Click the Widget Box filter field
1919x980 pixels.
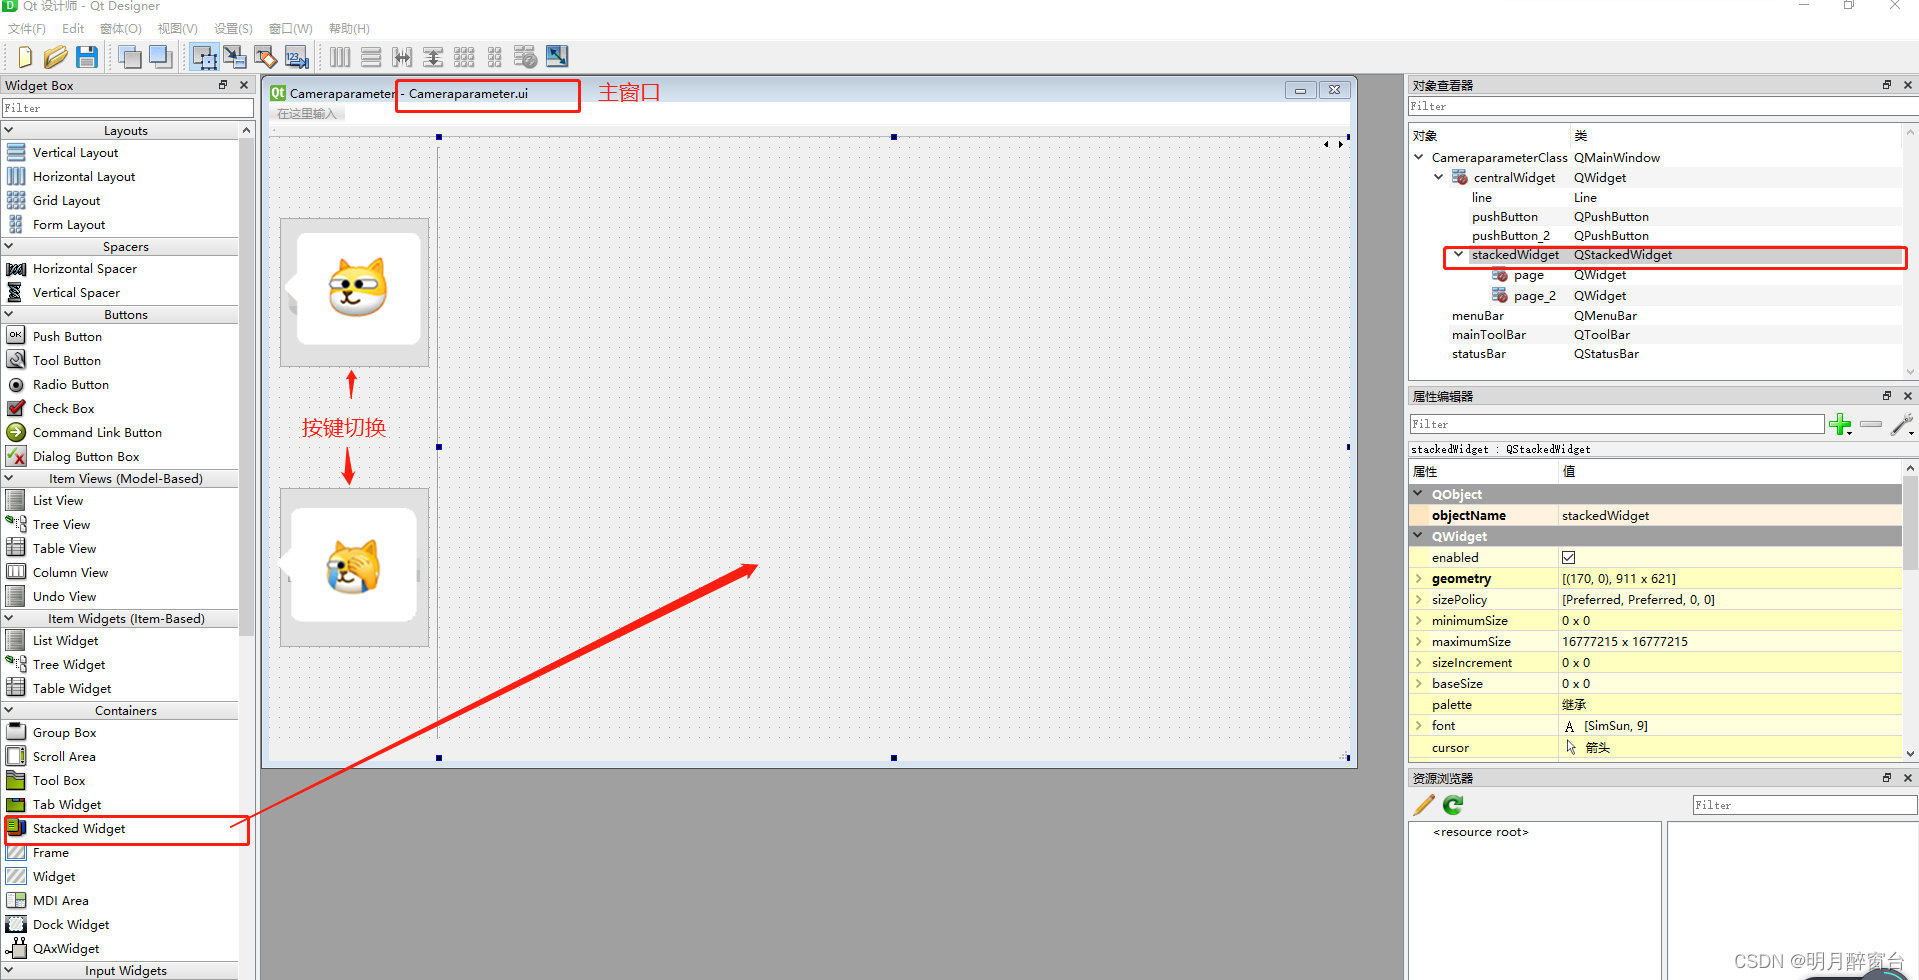point(128,108)
